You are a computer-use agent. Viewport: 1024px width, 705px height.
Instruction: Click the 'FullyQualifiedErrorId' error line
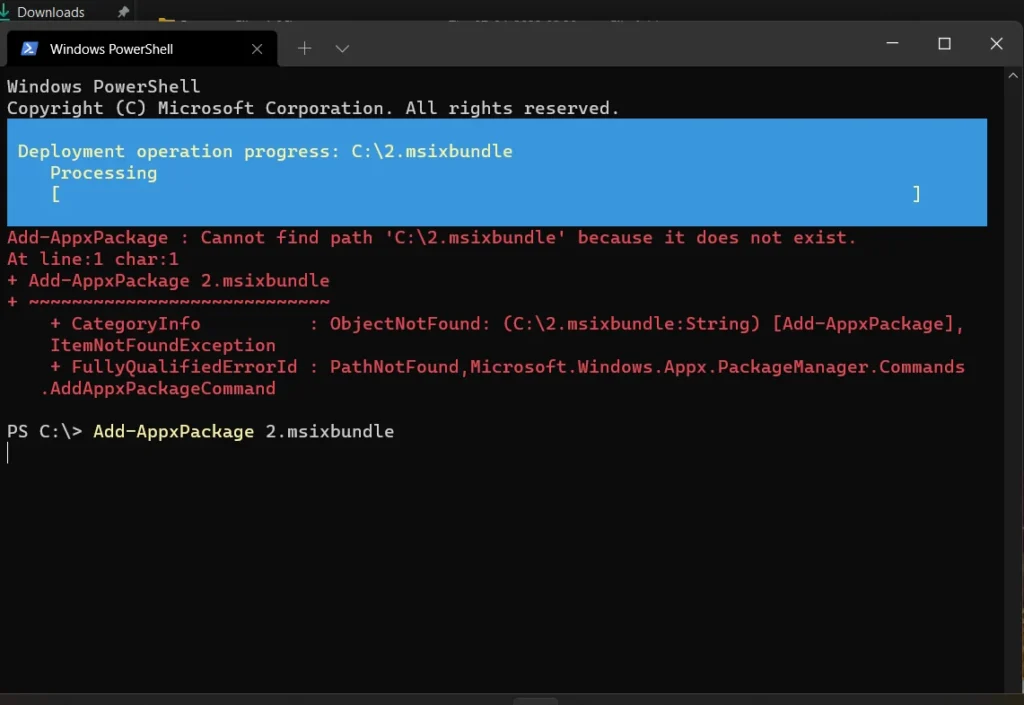pos(507,367)
